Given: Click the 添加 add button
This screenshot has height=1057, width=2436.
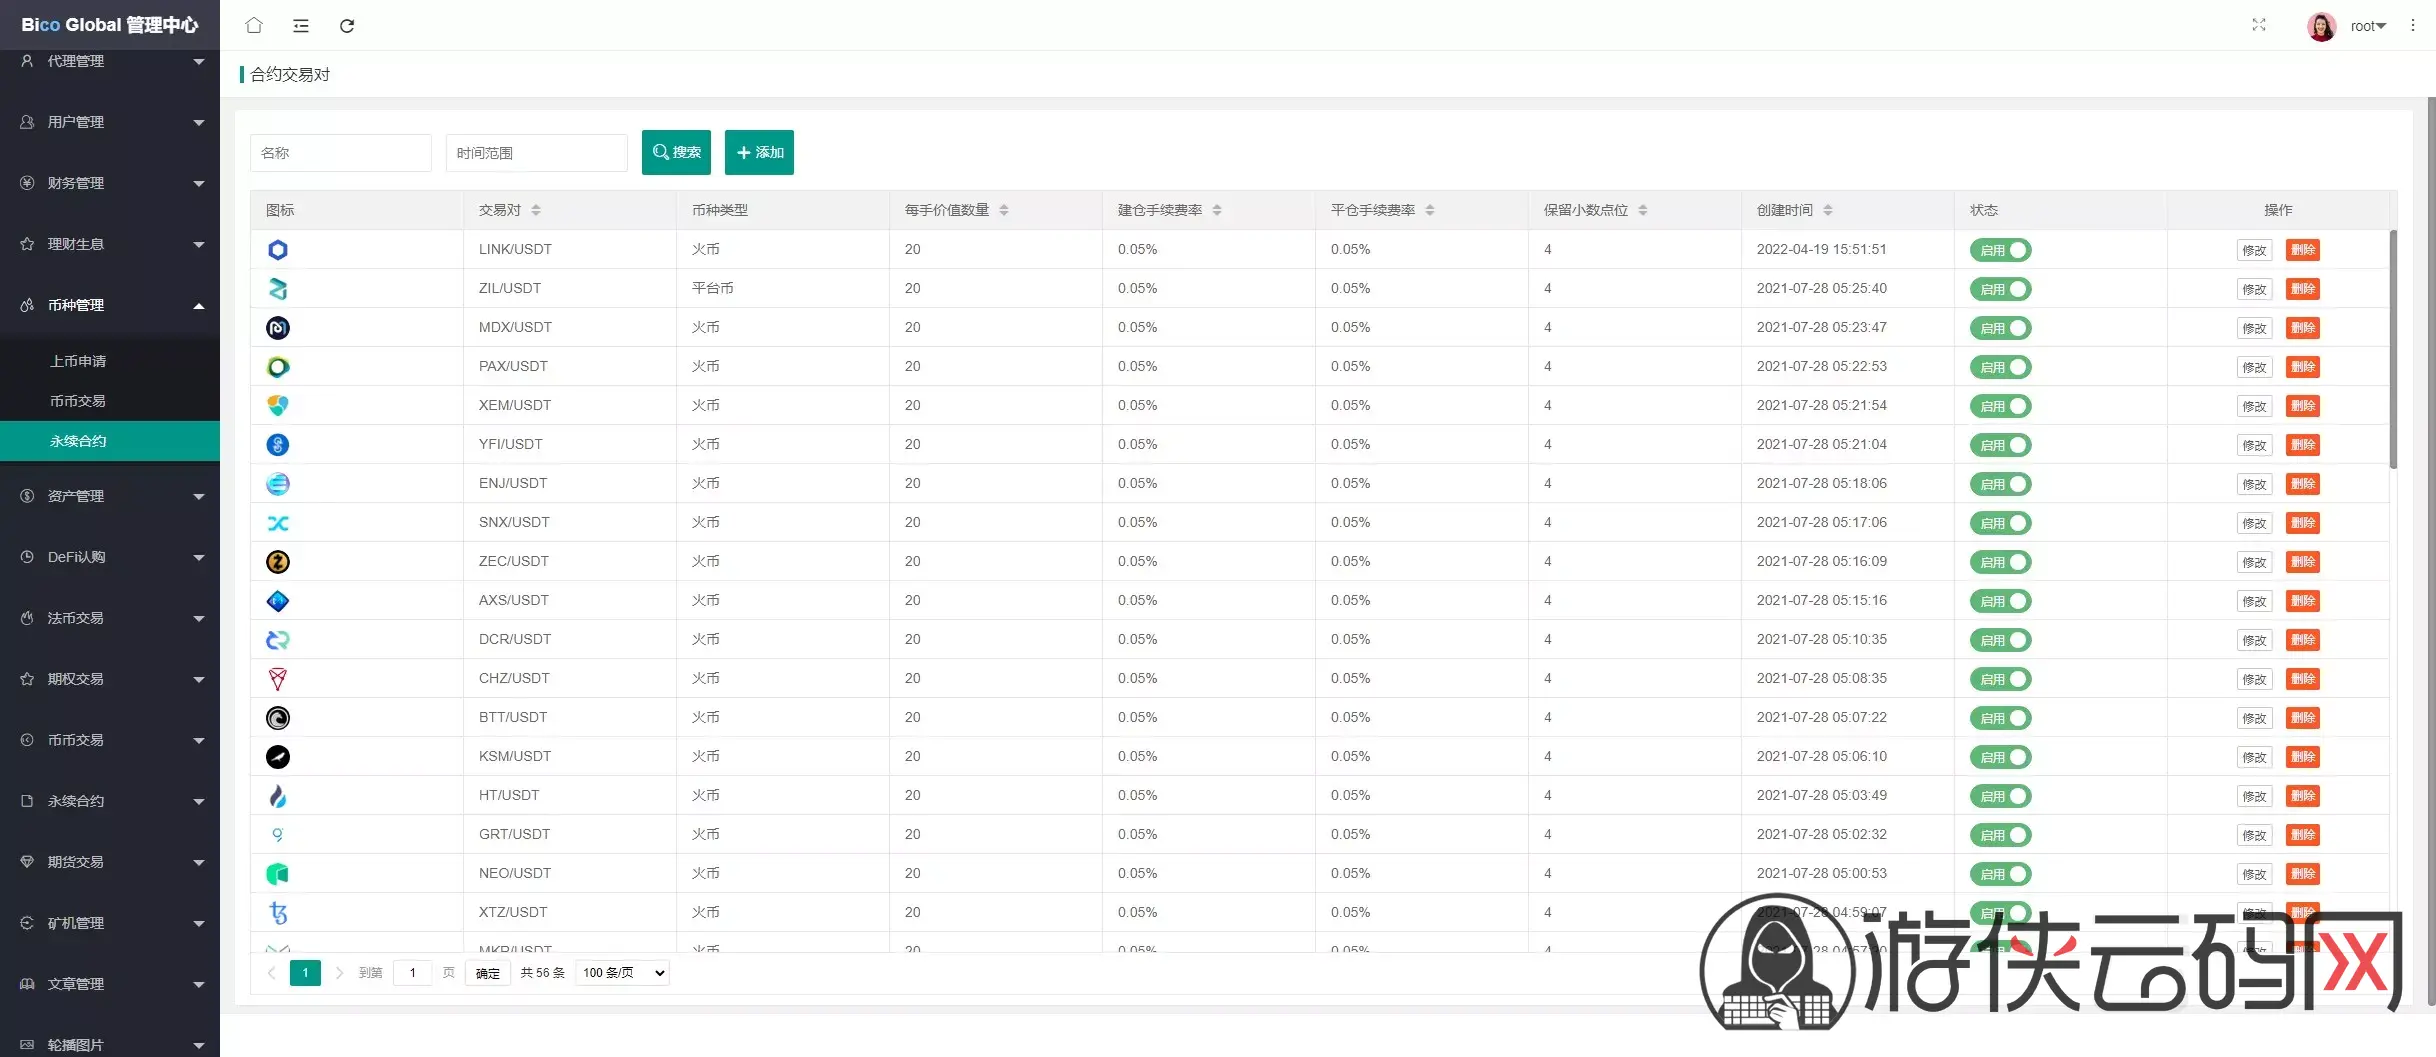Looking at the screenshot, I should tap(759, 152).
